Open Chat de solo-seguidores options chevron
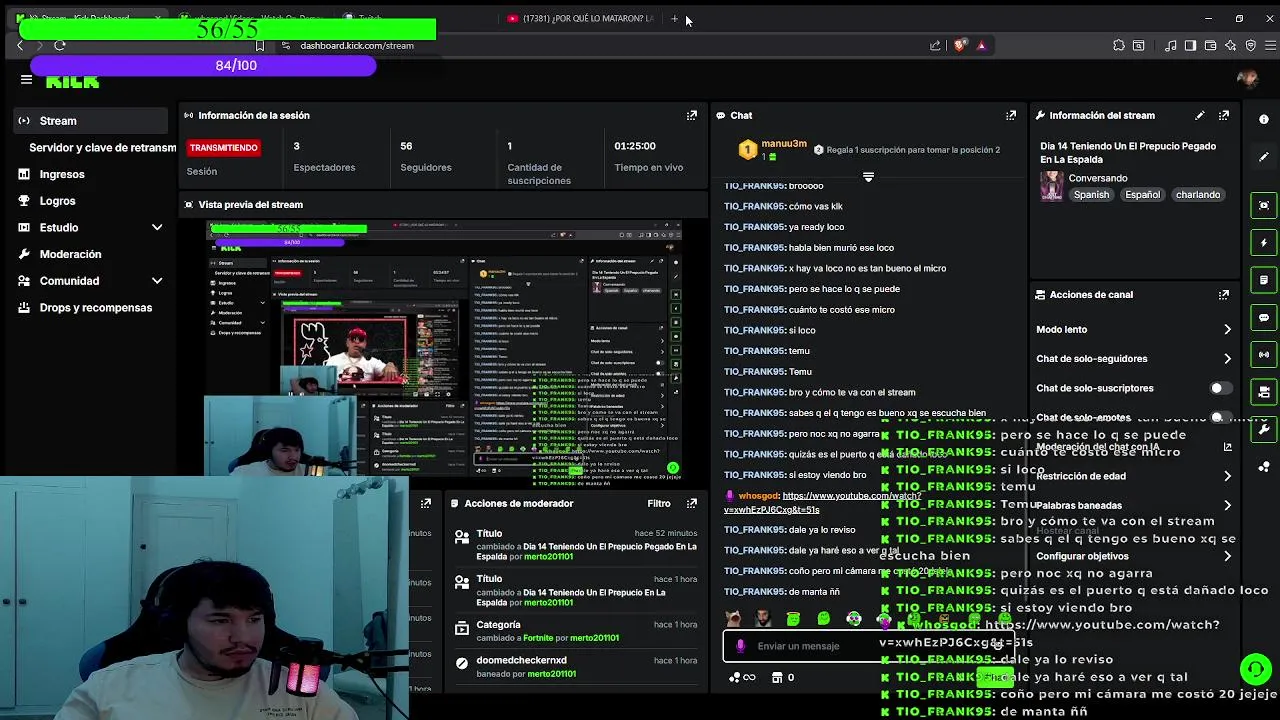 coord(1227,358)
